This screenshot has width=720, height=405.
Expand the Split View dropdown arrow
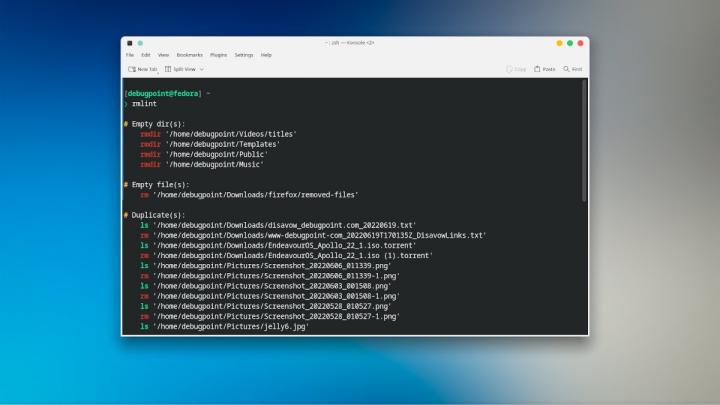click(x=202, y=69)
